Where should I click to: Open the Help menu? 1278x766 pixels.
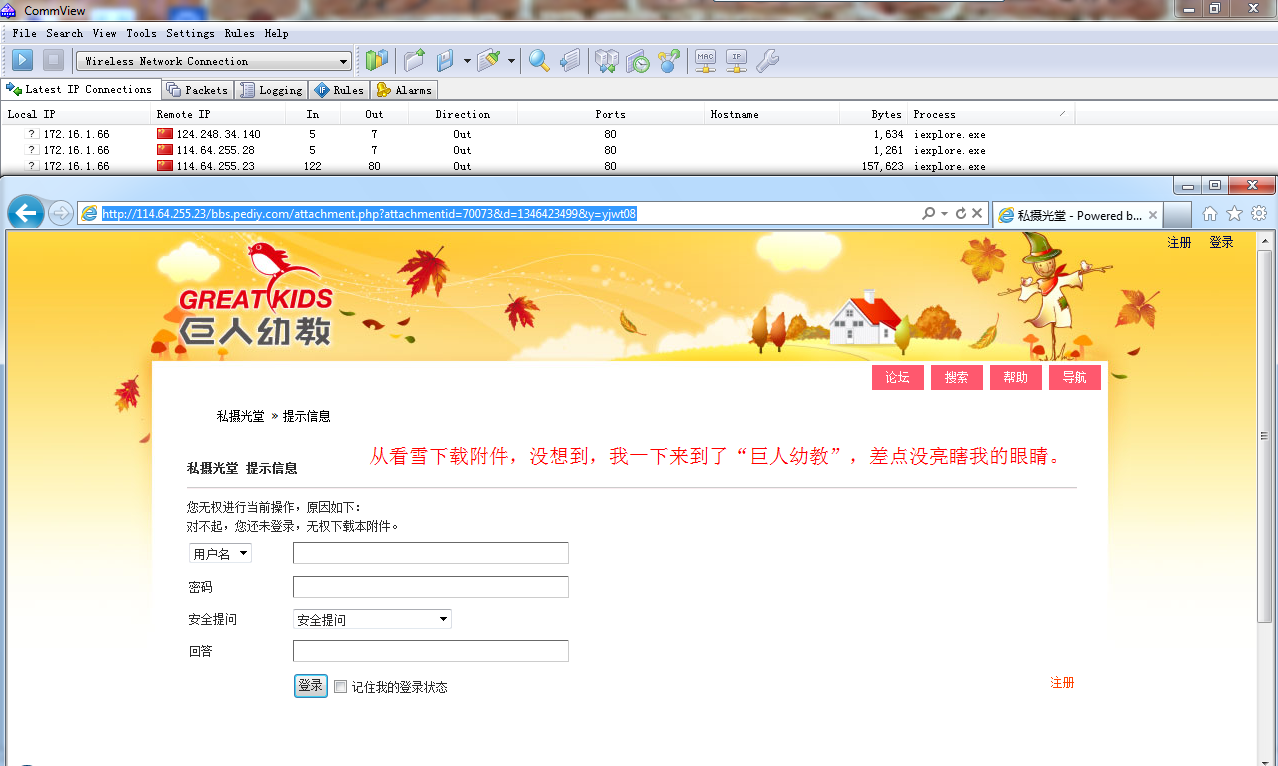(x=276, y=33)
